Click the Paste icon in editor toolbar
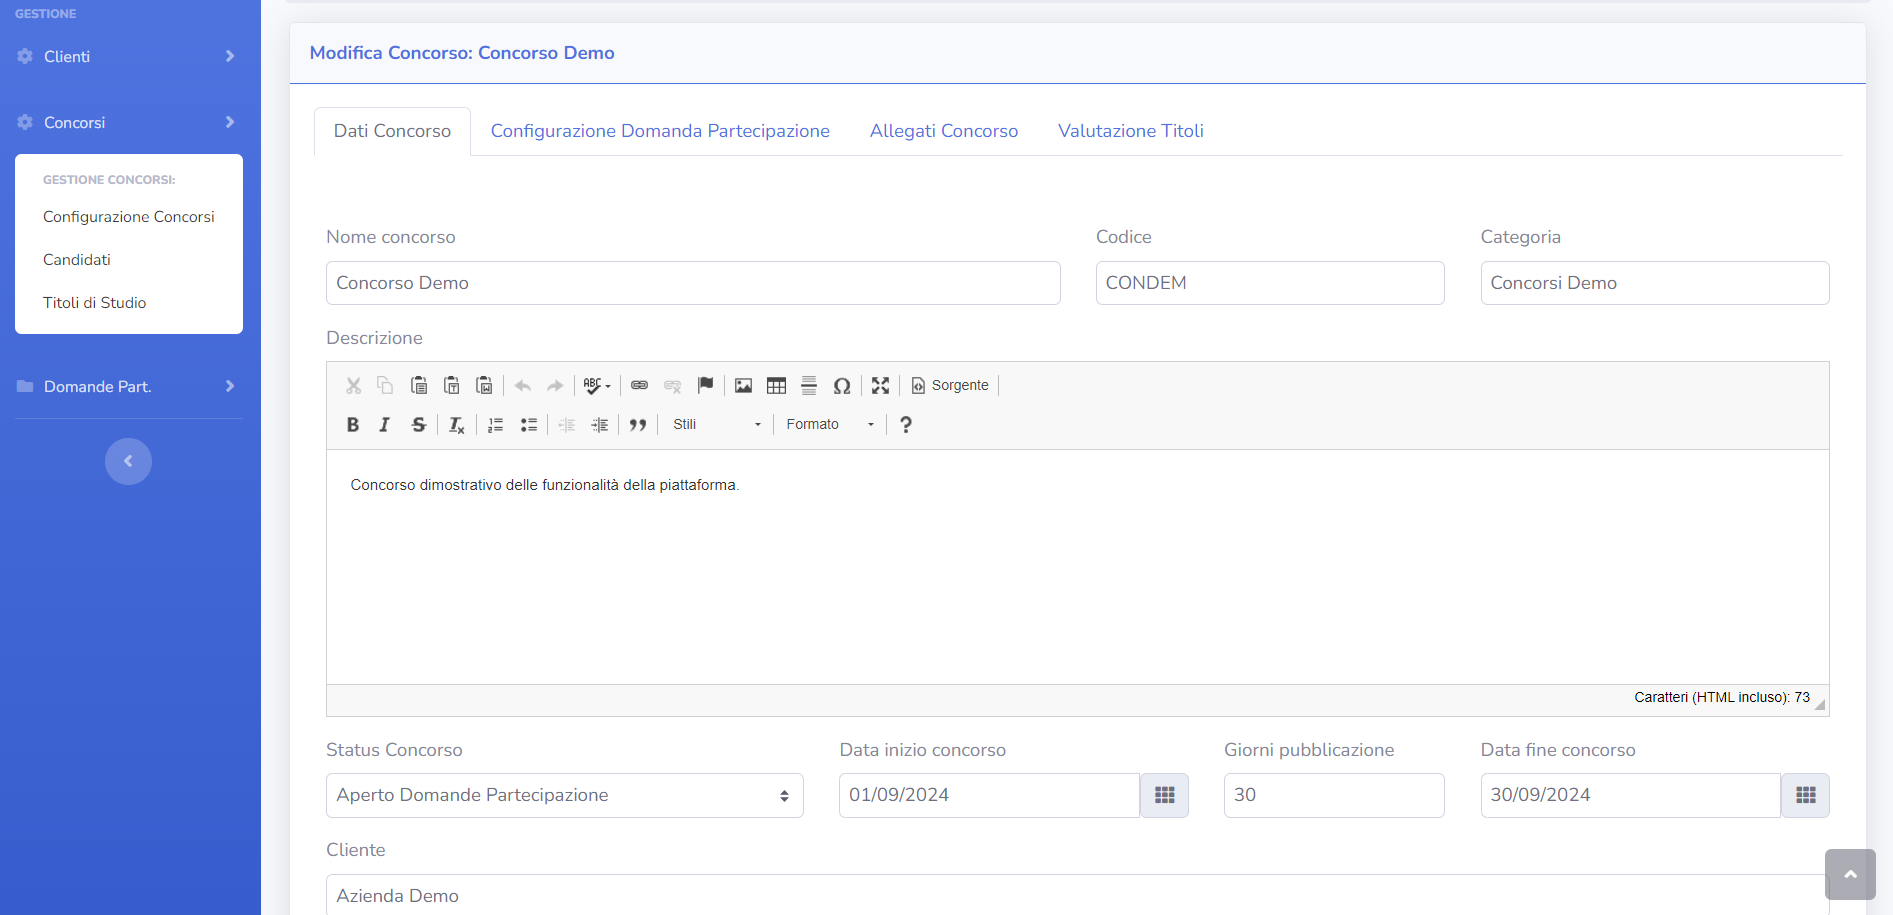Image resolution: width=1893 pixels, height=915 pixels. 419,385
